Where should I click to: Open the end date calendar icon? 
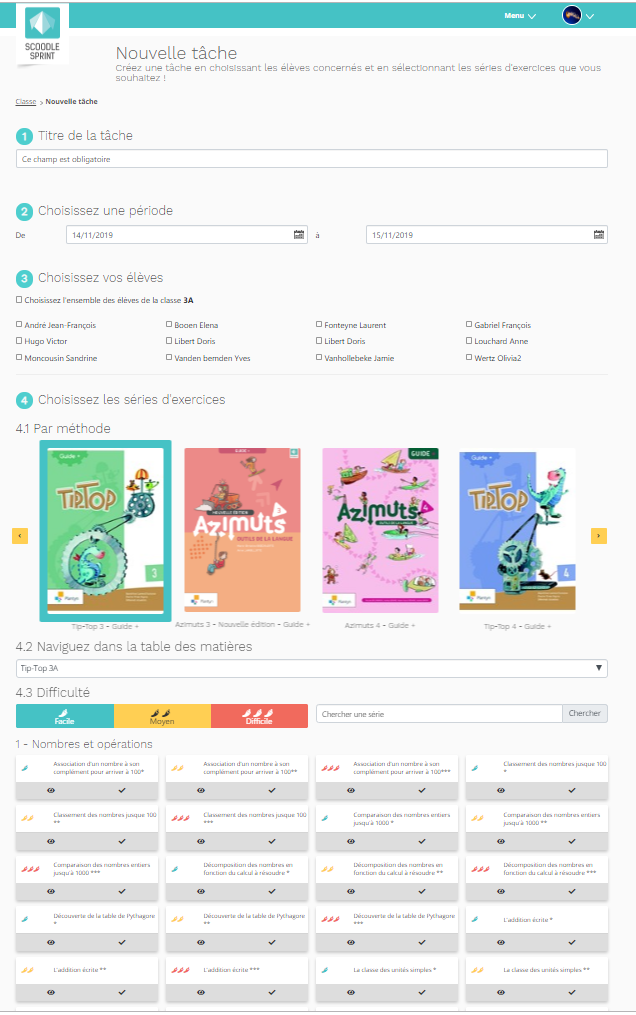pos(599,234)
